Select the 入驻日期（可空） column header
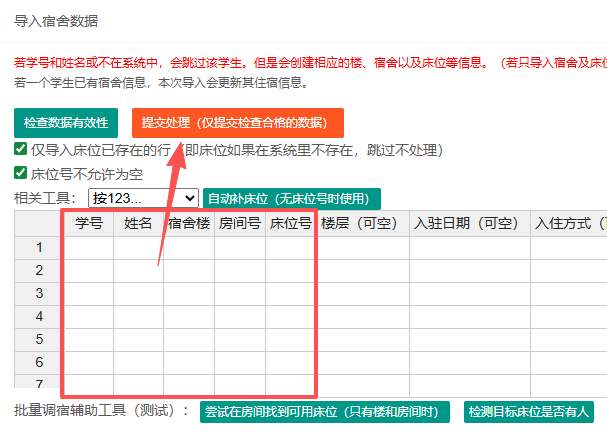 pyautogui.click(x=469, y=224)
